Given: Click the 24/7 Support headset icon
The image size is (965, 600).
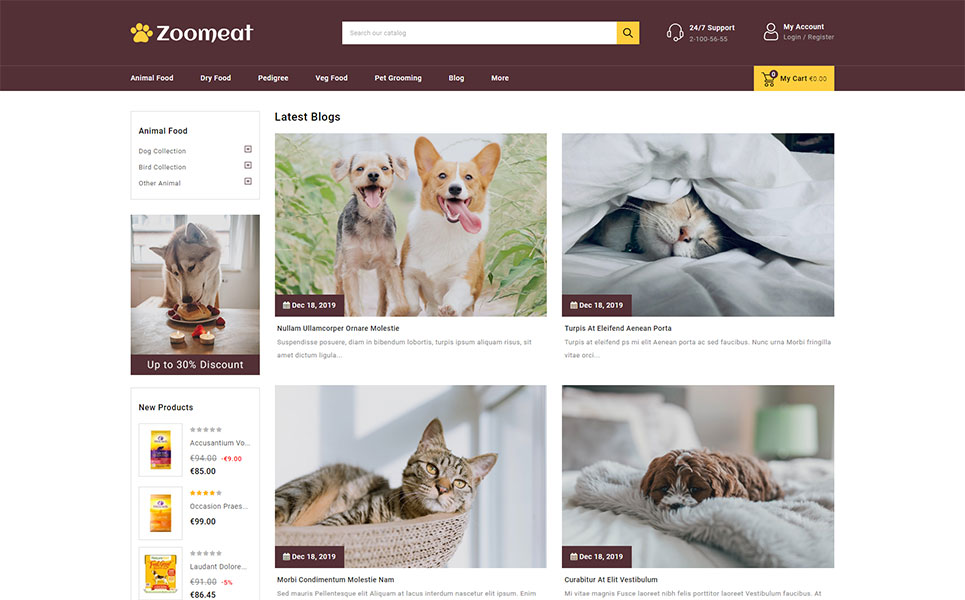Looking at the screenshot, I should click(x=675, y=33).
